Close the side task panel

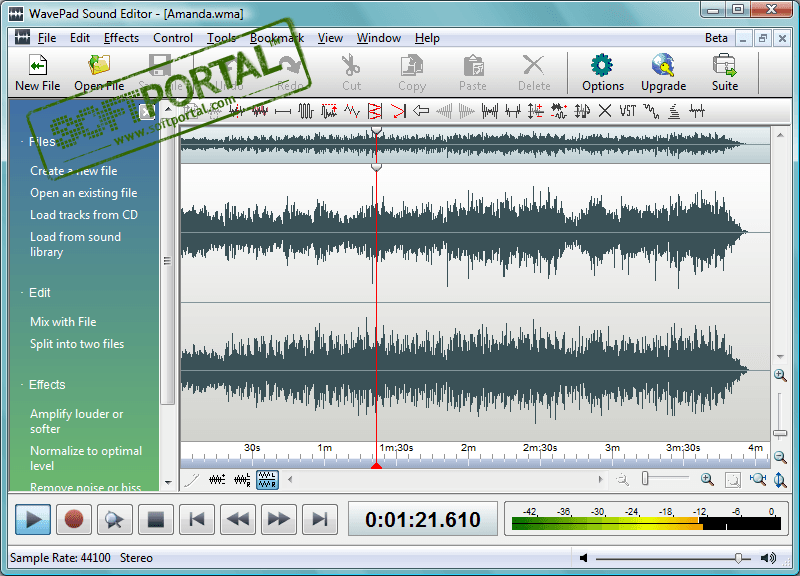[146, 111]
